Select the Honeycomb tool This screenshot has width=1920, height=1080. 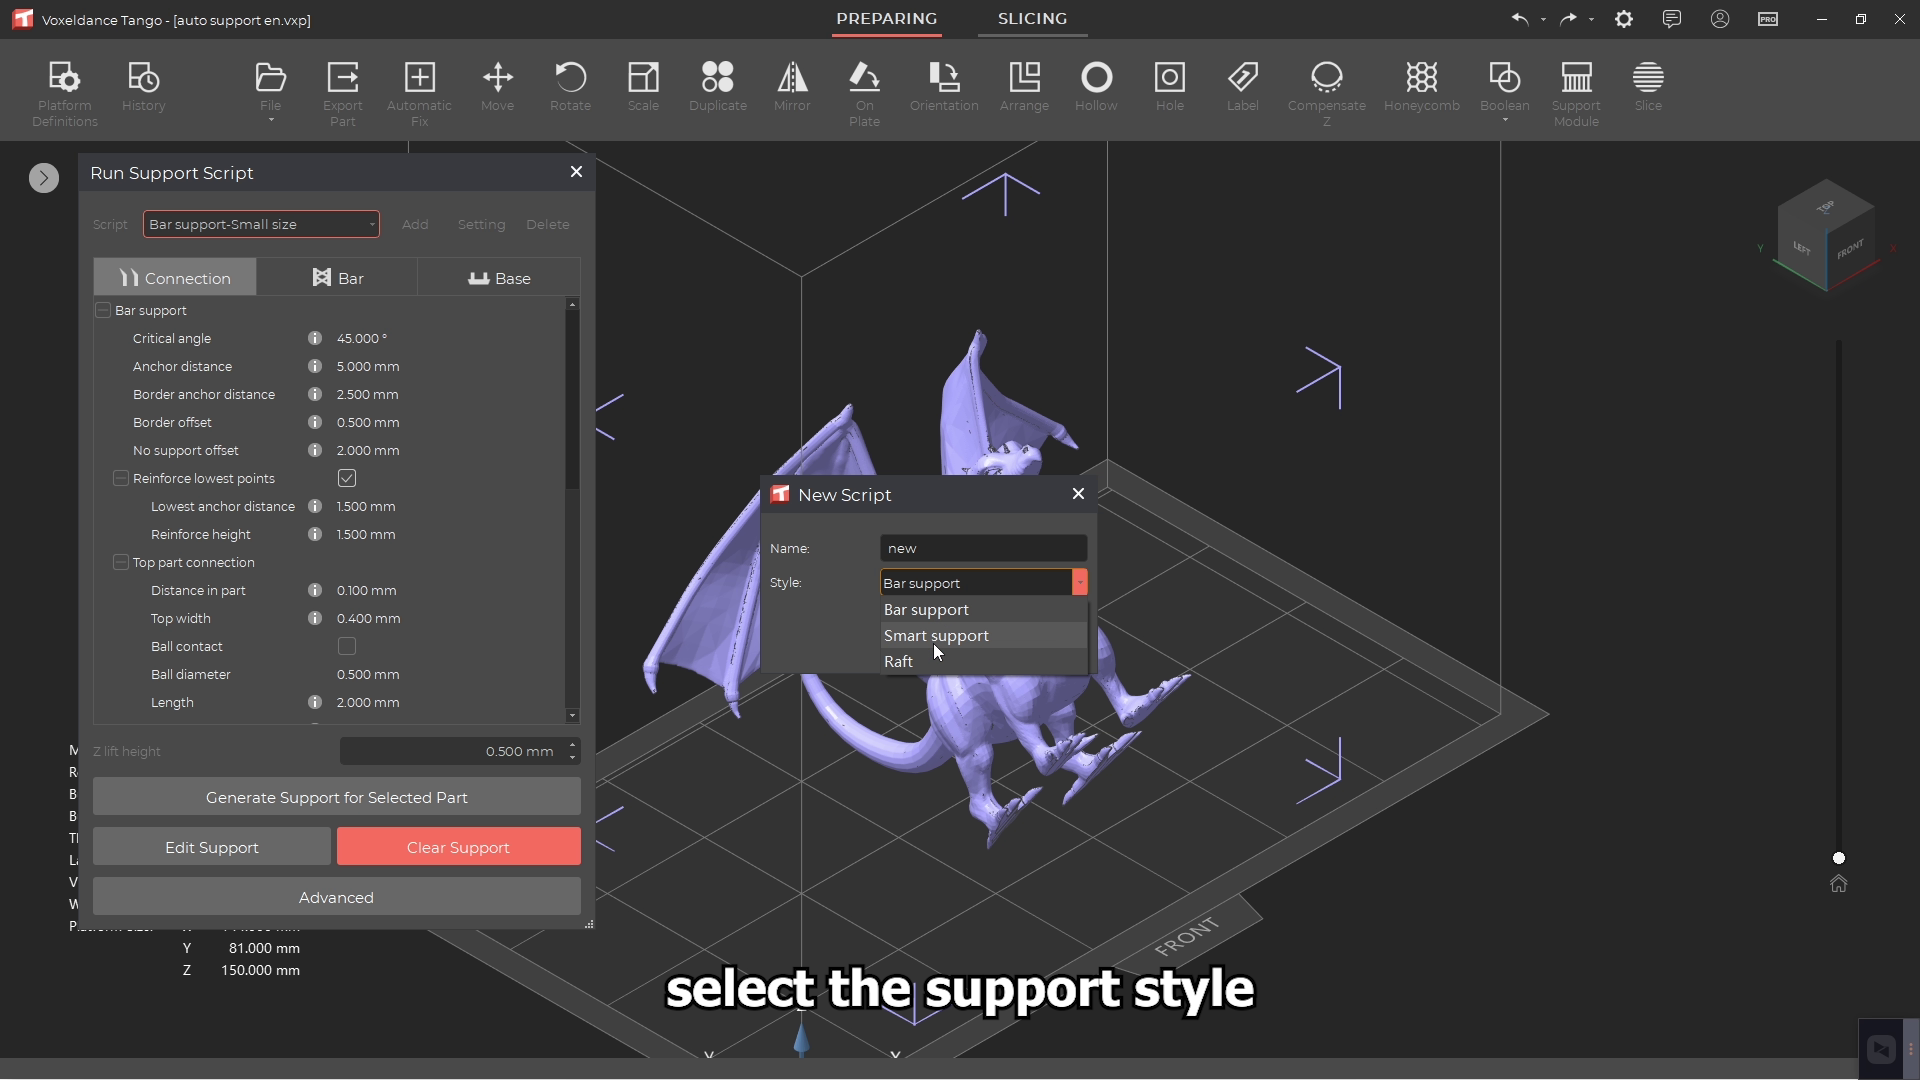click(1422, 86)
